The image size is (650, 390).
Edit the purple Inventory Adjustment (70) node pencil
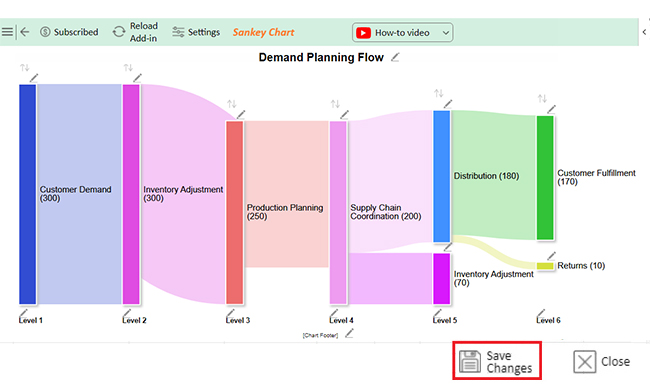448,247
